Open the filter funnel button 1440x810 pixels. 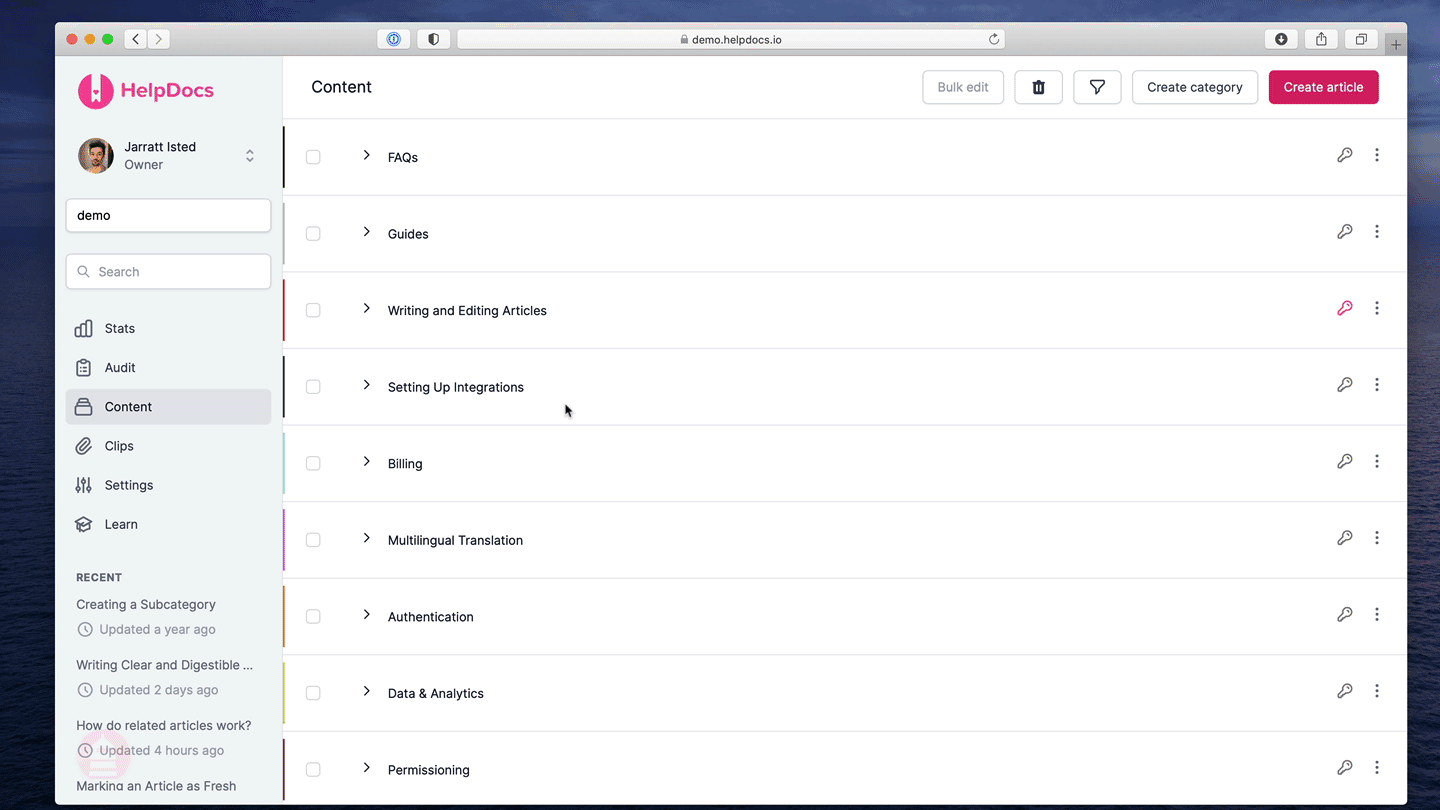pos(1097,87)
